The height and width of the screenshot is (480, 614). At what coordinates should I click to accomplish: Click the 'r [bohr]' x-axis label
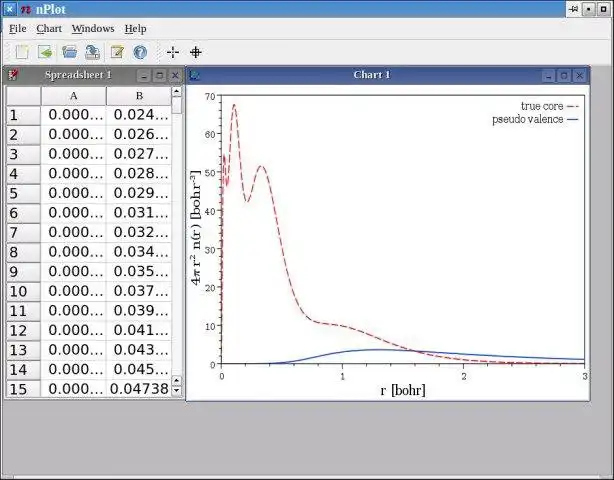point(403,390)
